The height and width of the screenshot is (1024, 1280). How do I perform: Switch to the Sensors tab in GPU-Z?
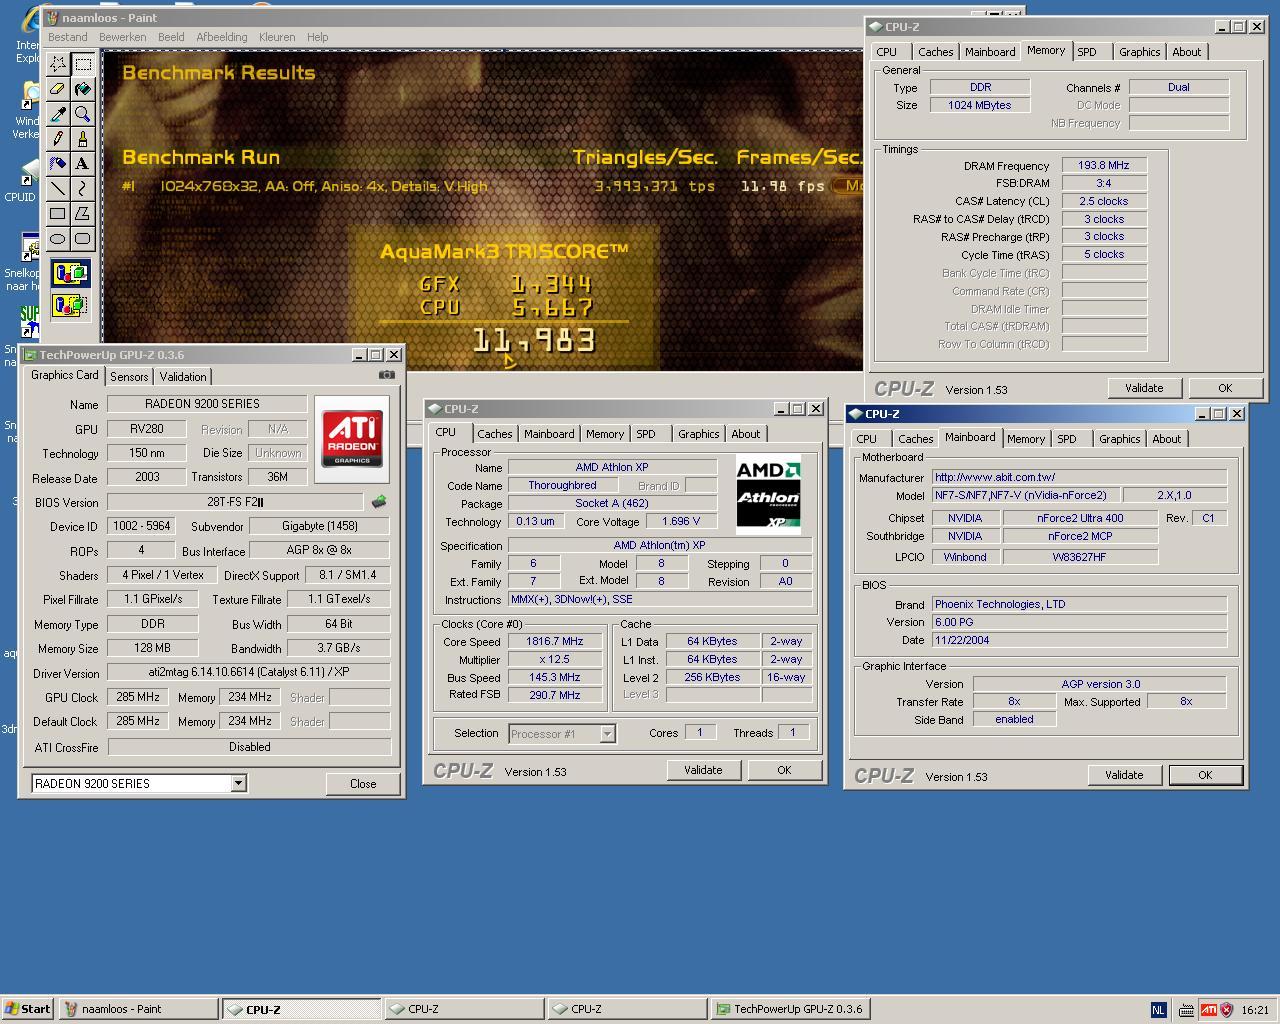129,377
